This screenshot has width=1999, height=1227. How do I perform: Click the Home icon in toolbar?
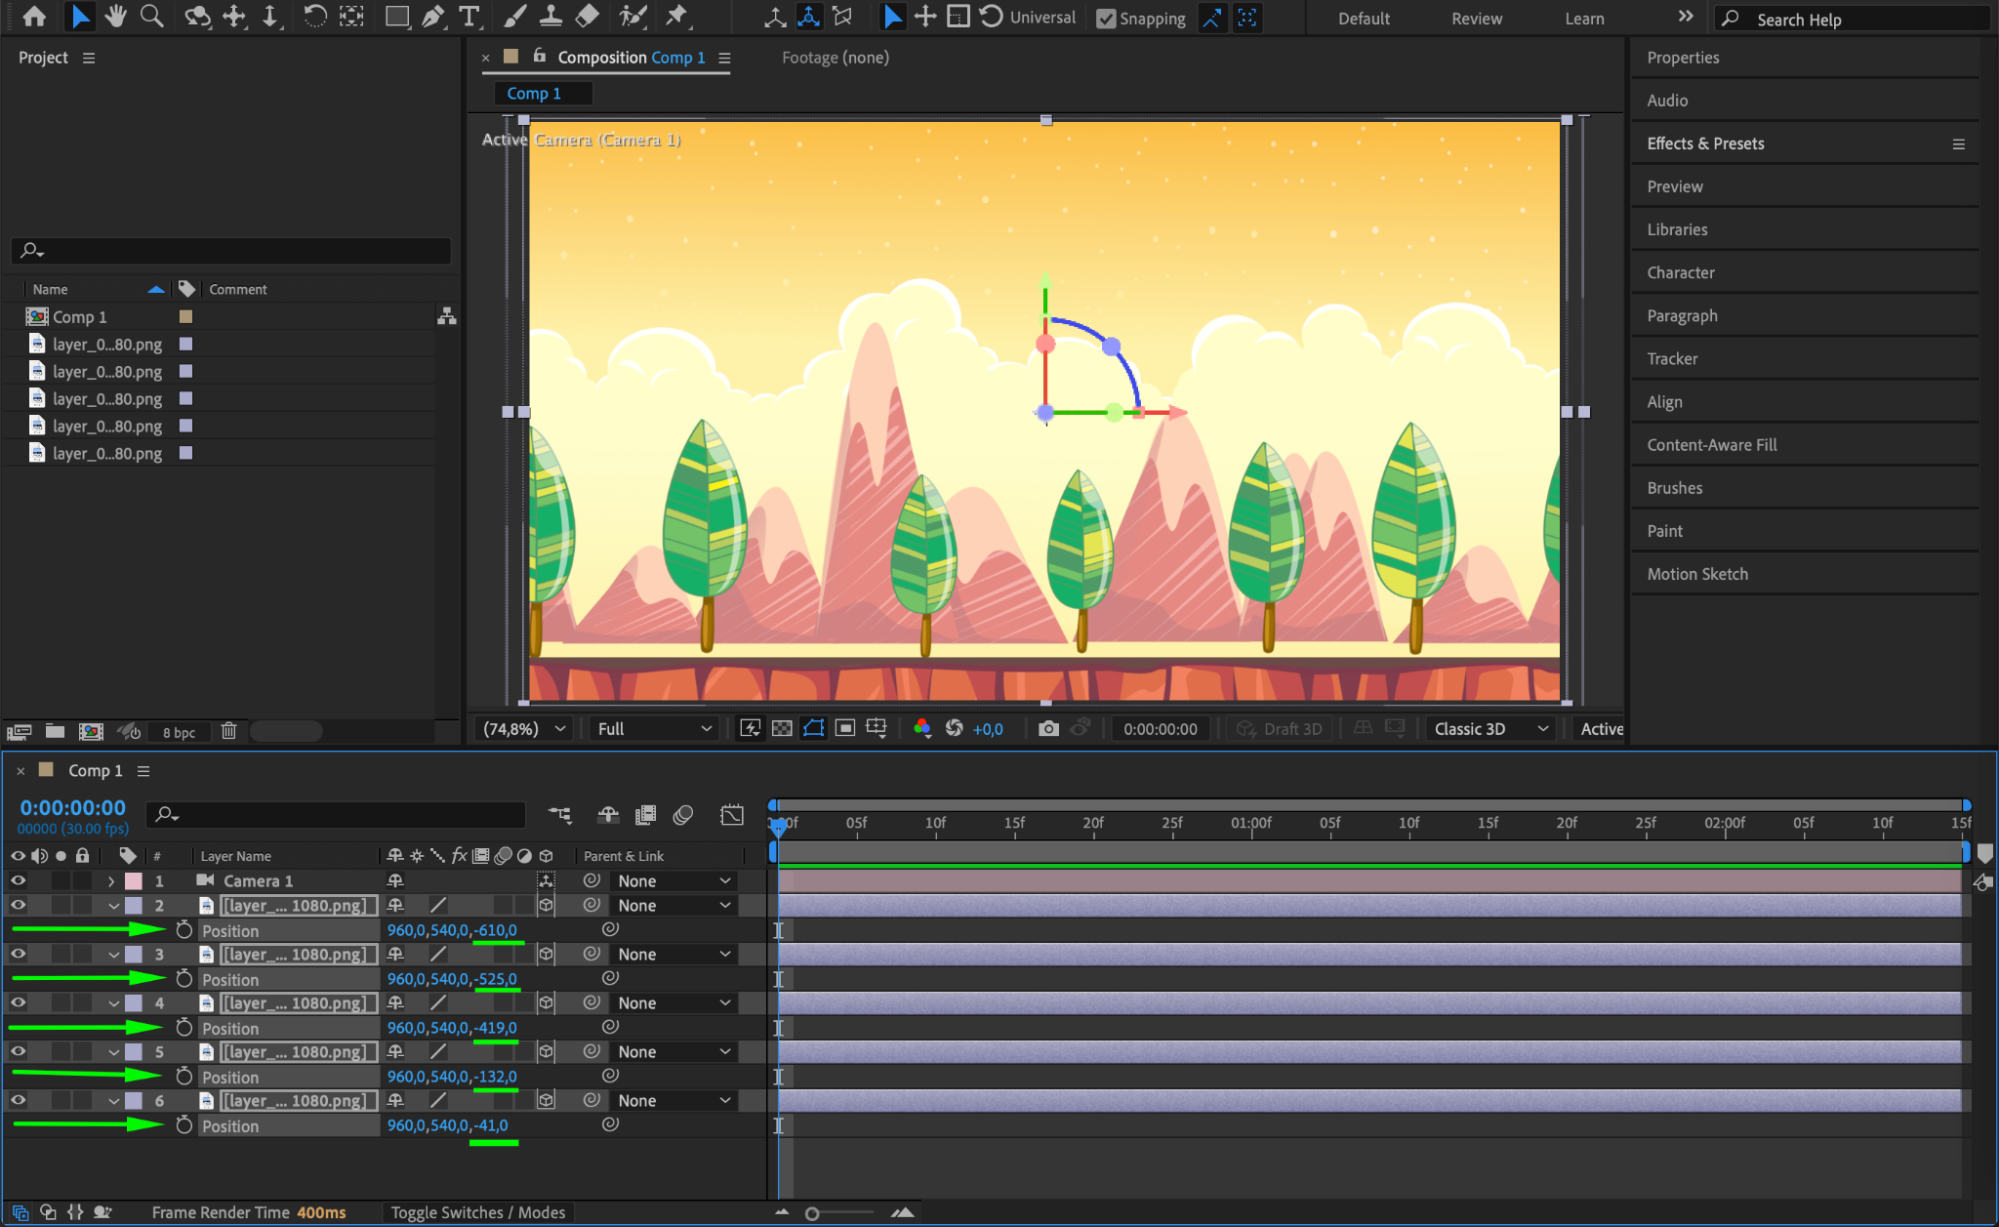click(34, 16)
